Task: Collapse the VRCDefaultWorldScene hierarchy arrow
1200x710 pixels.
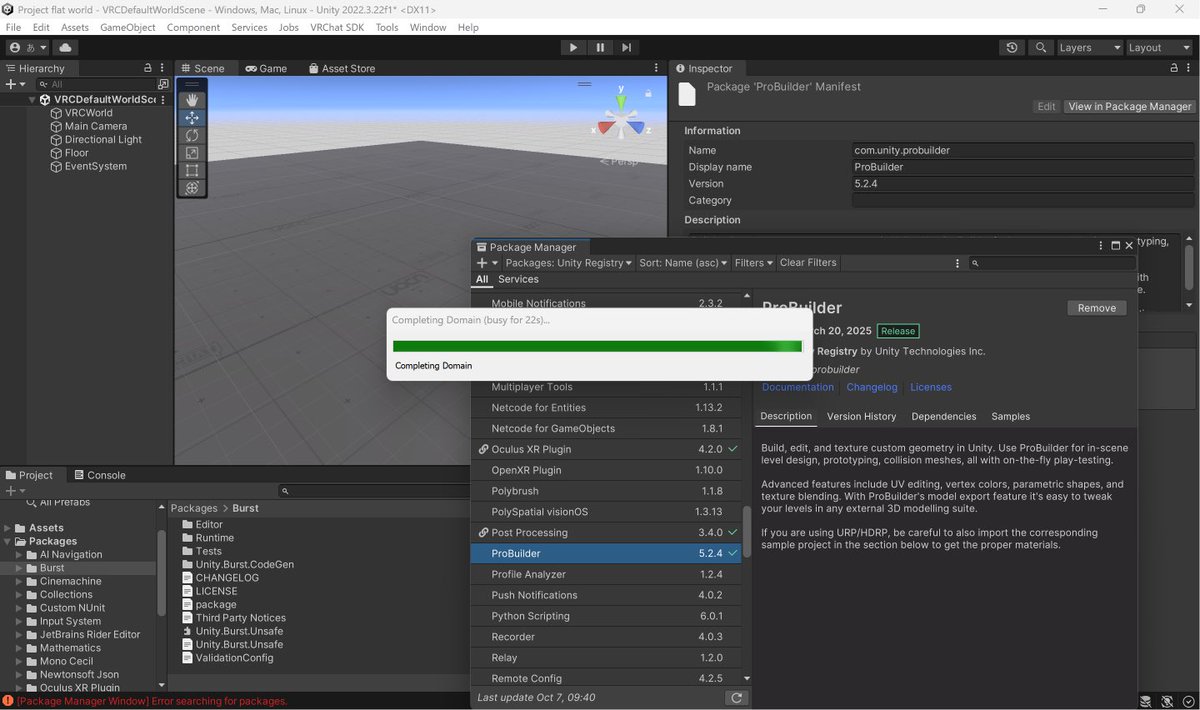Action: point(33,100)
